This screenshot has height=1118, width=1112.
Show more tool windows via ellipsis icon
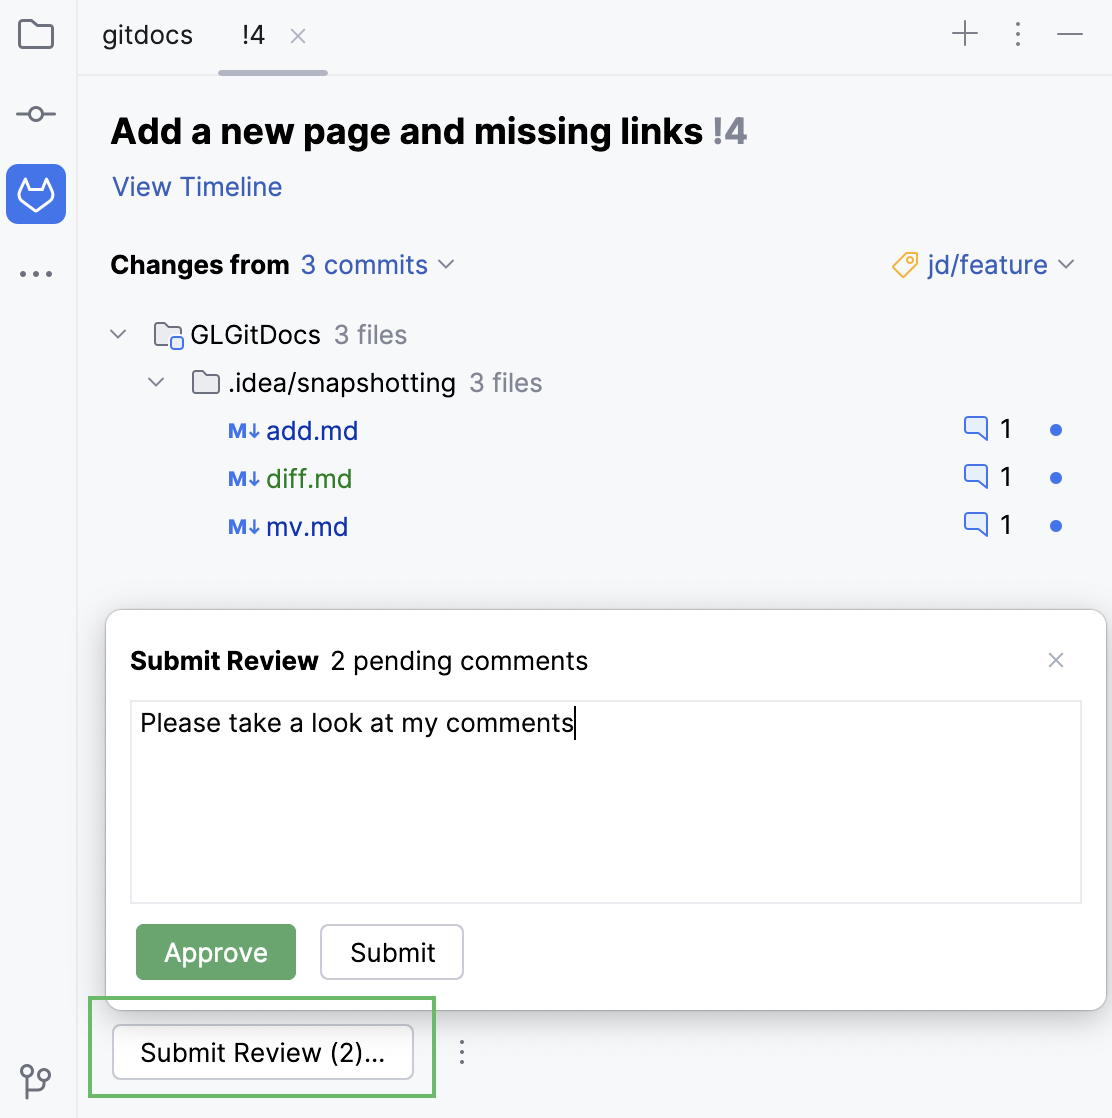point(36,273)
